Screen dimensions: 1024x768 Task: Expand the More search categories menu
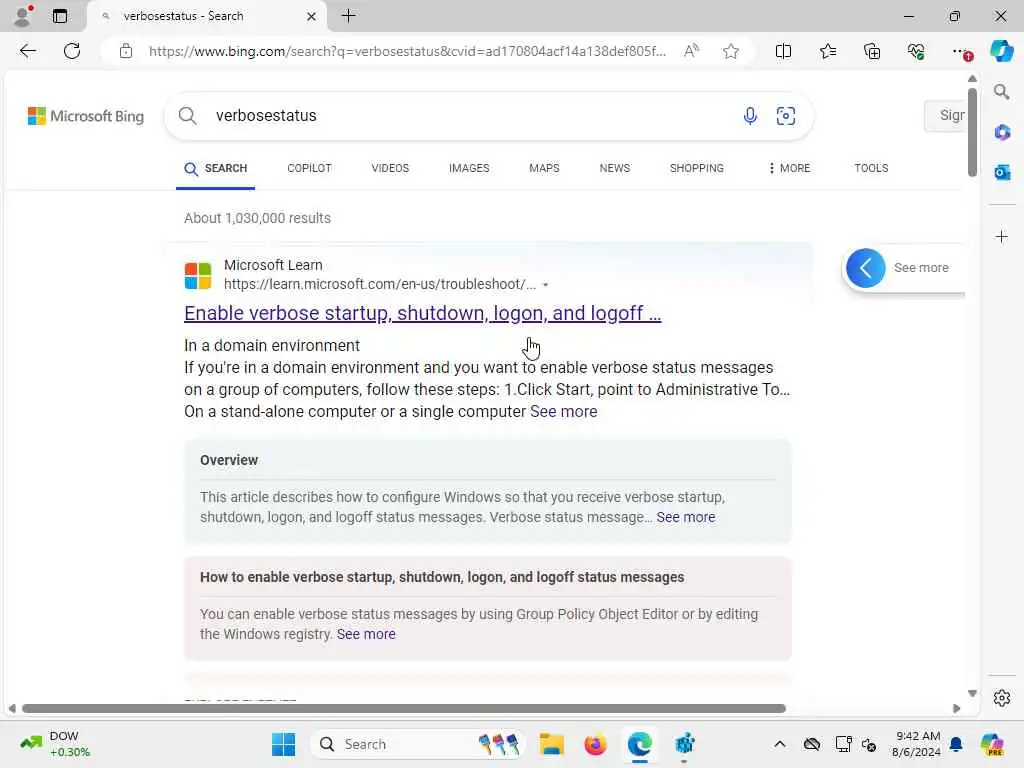tap(789, 168)
